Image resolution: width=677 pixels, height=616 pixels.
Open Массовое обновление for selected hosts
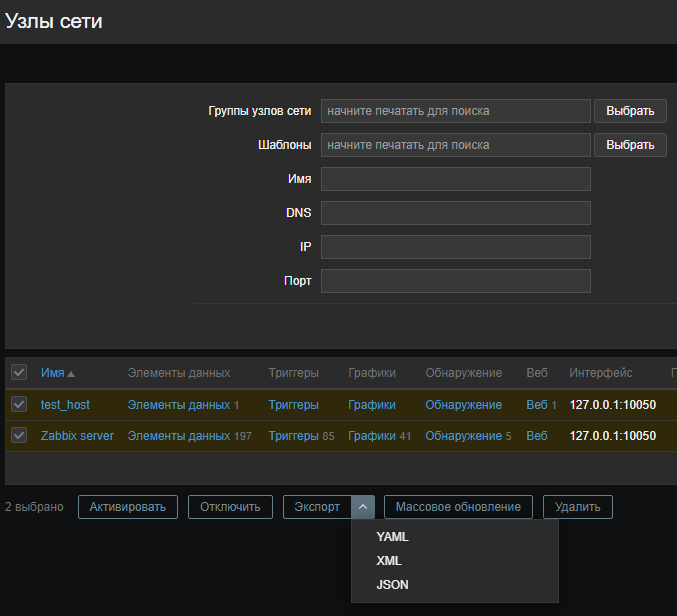click(x=458, y=507)
